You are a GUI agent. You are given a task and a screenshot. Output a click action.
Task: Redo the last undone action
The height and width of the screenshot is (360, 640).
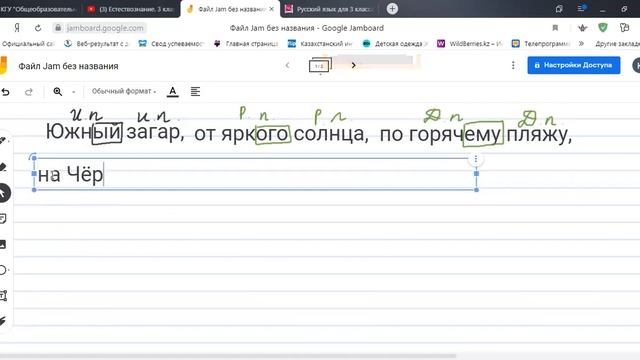click(x=29, y=92)
